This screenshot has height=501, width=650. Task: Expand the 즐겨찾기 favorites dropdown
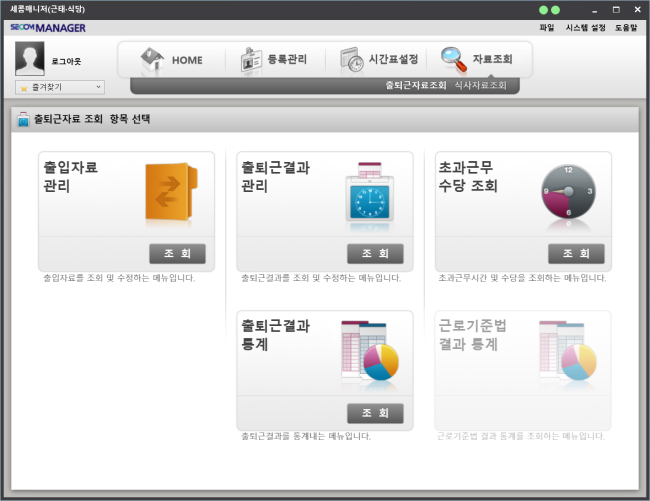click(x=60, y=88)
